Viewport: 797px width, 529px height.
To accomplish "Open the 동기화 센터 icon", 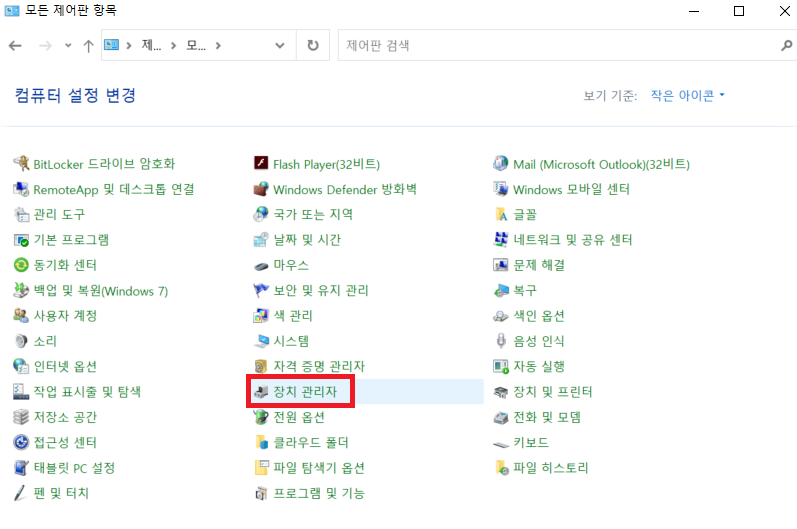I will pos(21,265).
